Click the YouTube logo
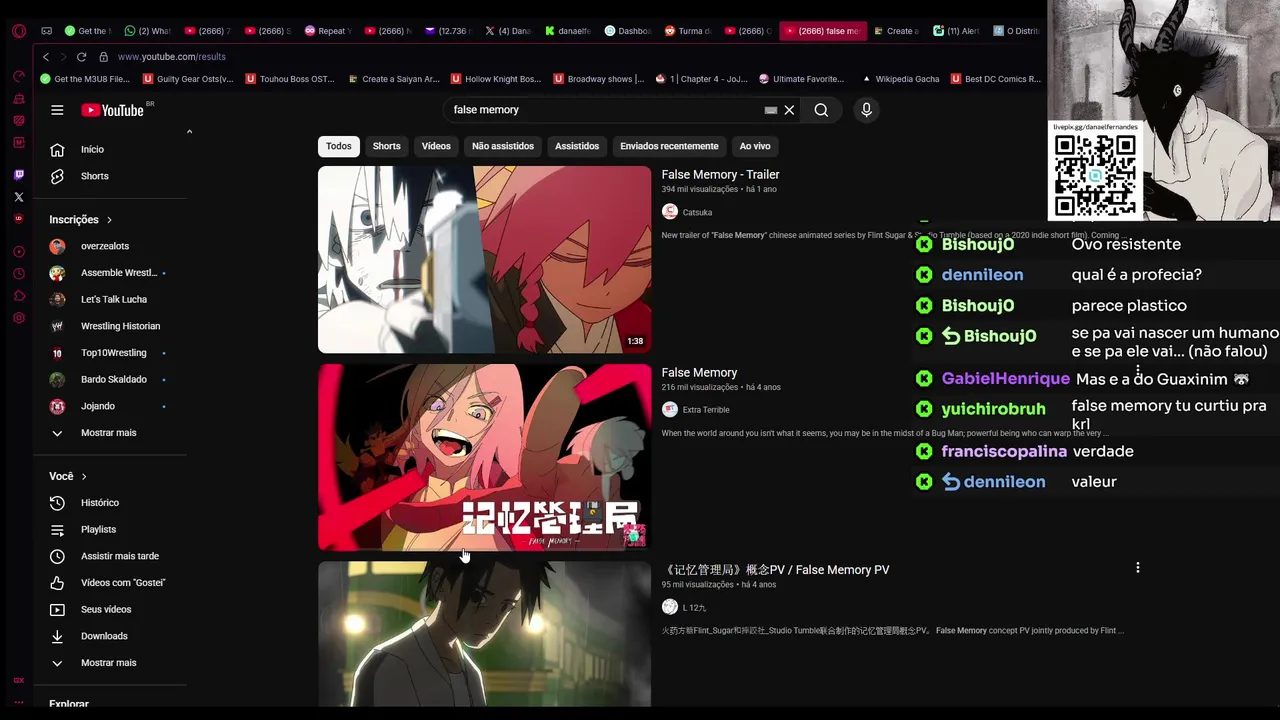The image size is (1280, 720). point(113,110)
